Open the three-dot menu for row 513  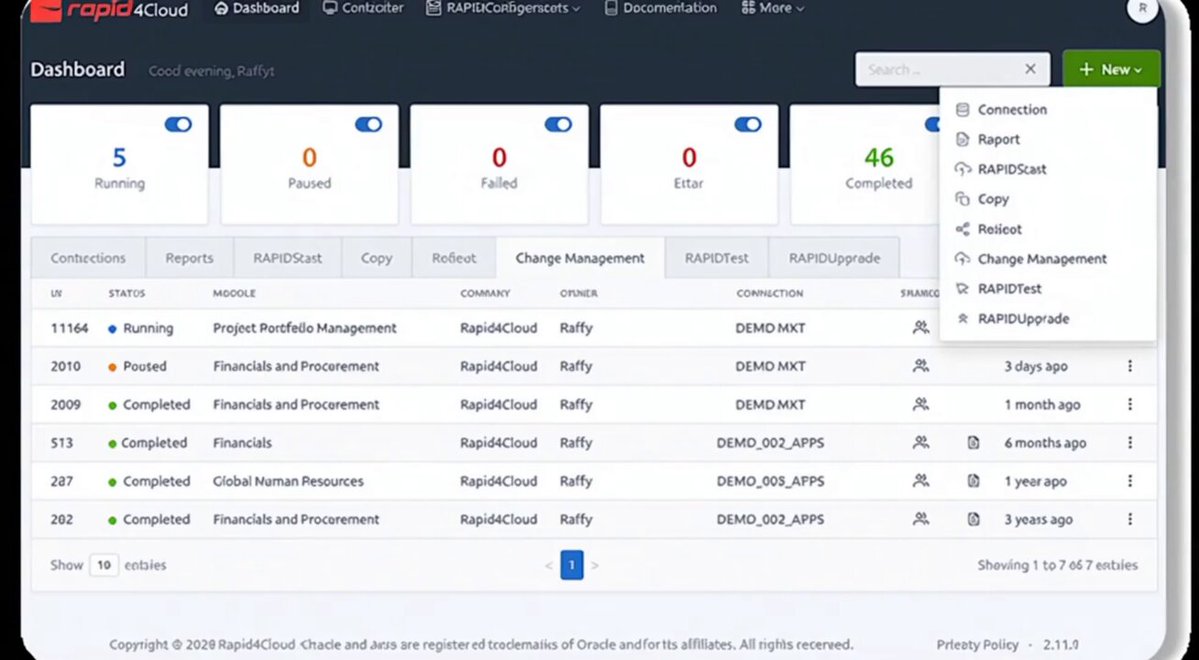(1129, 442)
